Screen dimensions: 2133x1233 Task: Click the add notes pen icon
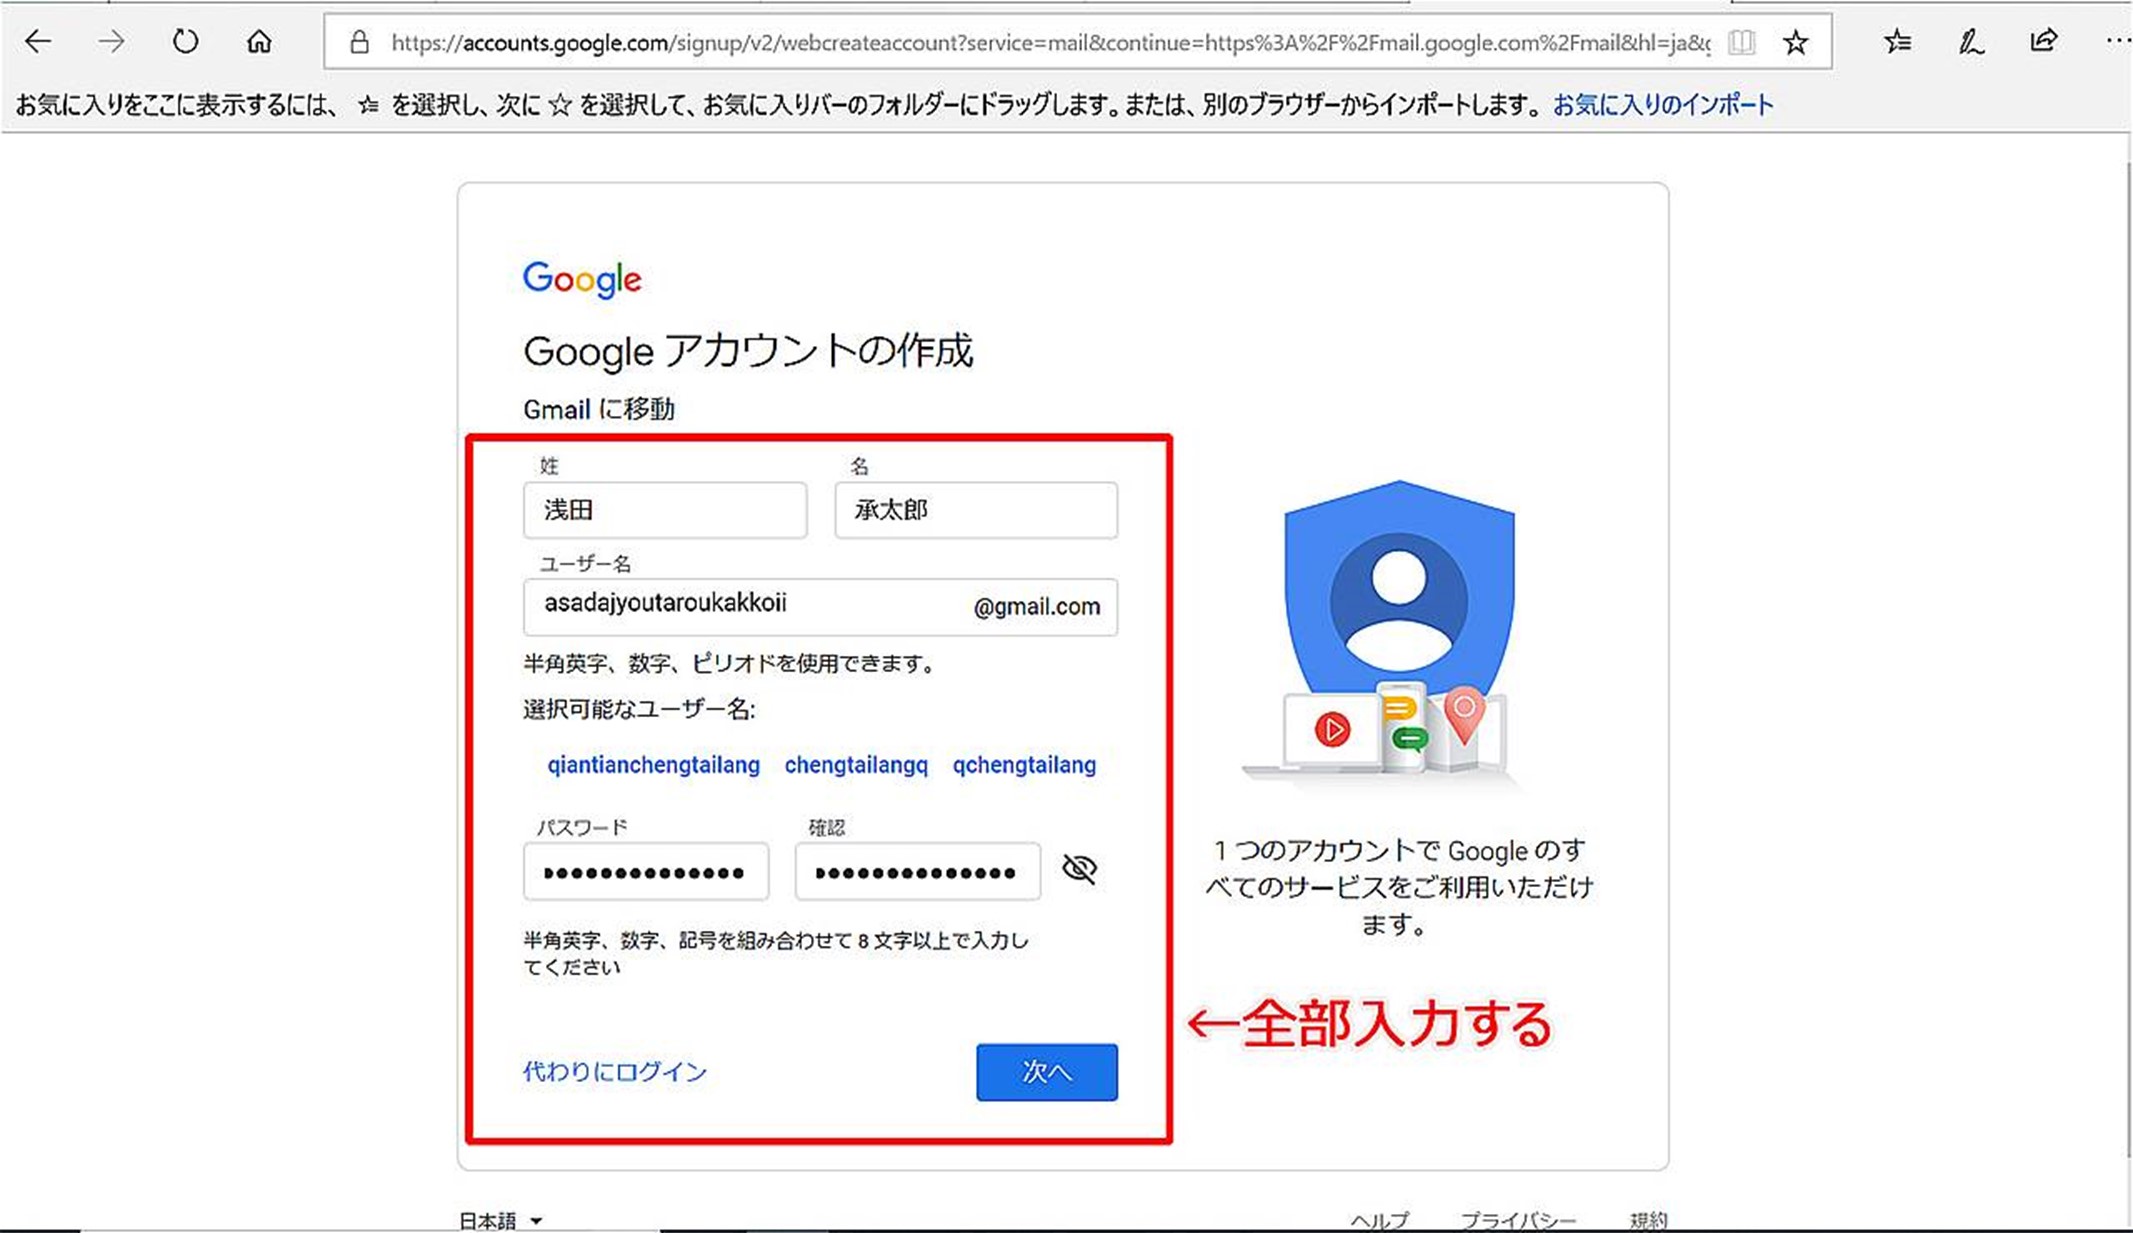[1970, 42]
